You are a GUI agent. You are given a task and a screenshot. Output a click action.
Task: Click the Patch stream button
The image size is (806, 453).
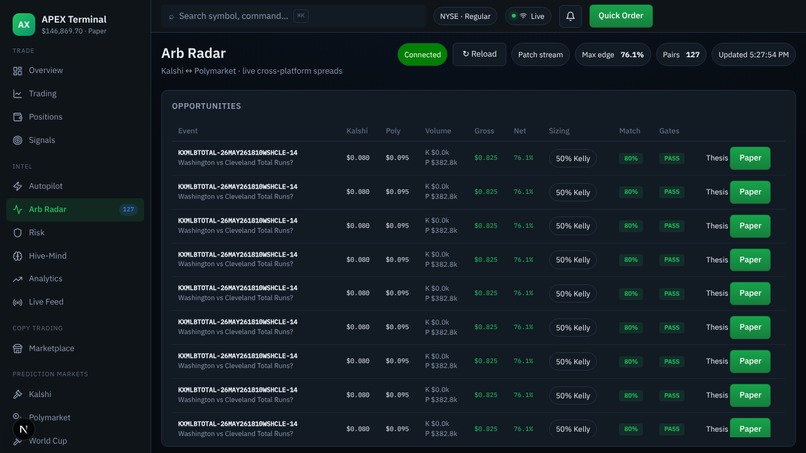[x=540, y=55]
